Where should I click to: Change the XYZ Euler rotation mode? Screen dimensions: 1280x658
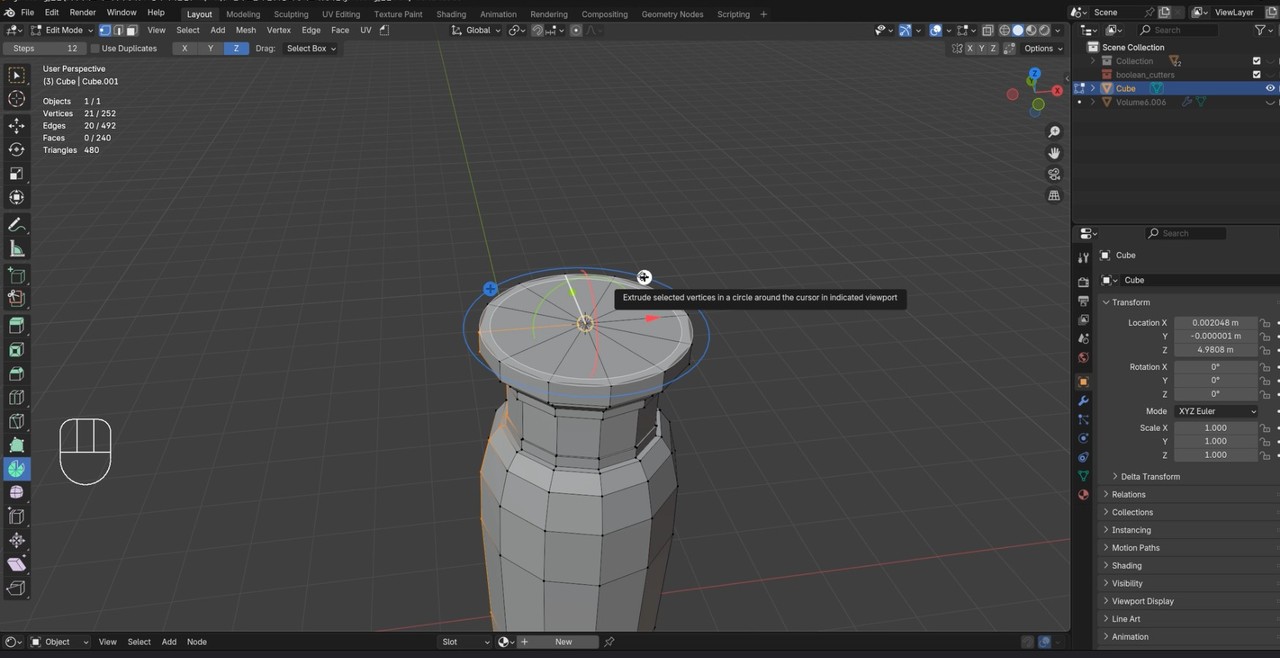click(x=1215, y=411)
